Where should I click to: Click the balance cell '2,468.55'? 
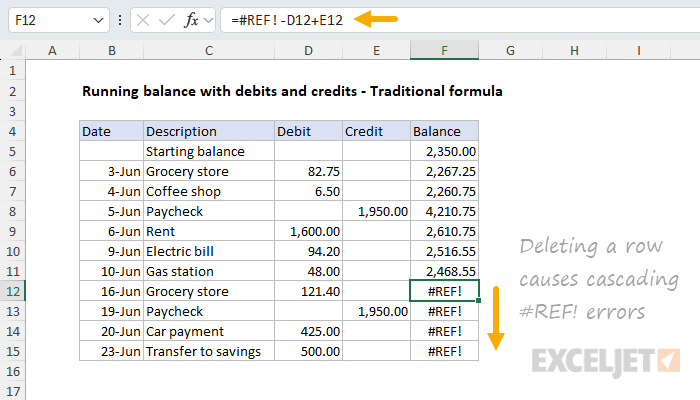[444, 271]
